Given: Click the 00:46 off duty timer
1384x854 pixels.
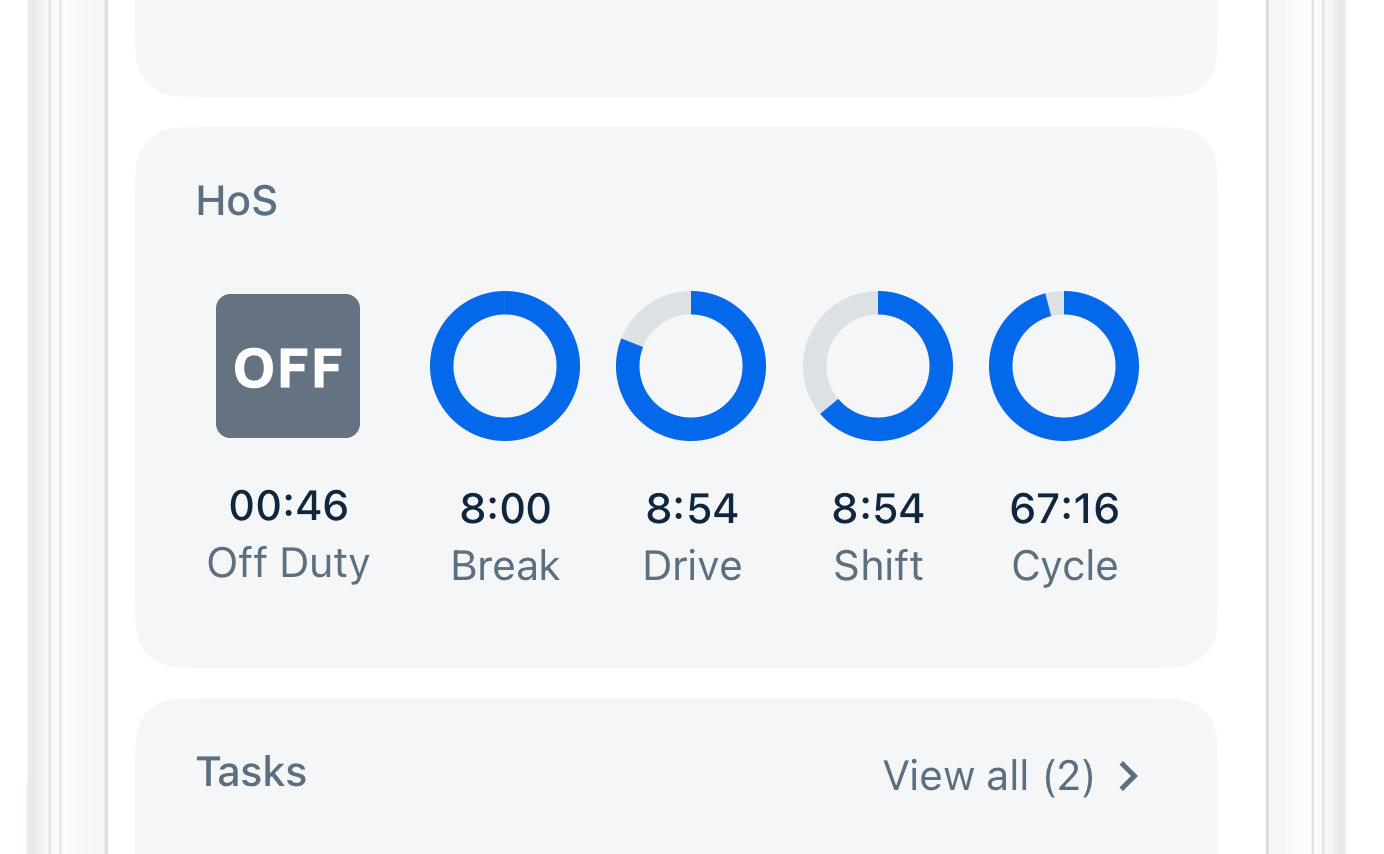Looking at the screenshot, I should (288, 506).
